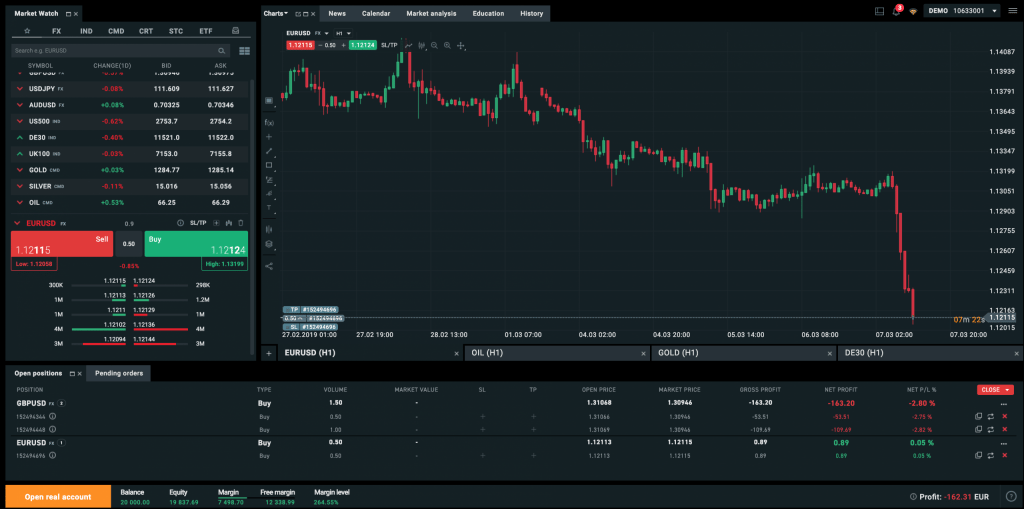
Task: Expand the DE30 row in Market Watch
Action: (20, 137)
